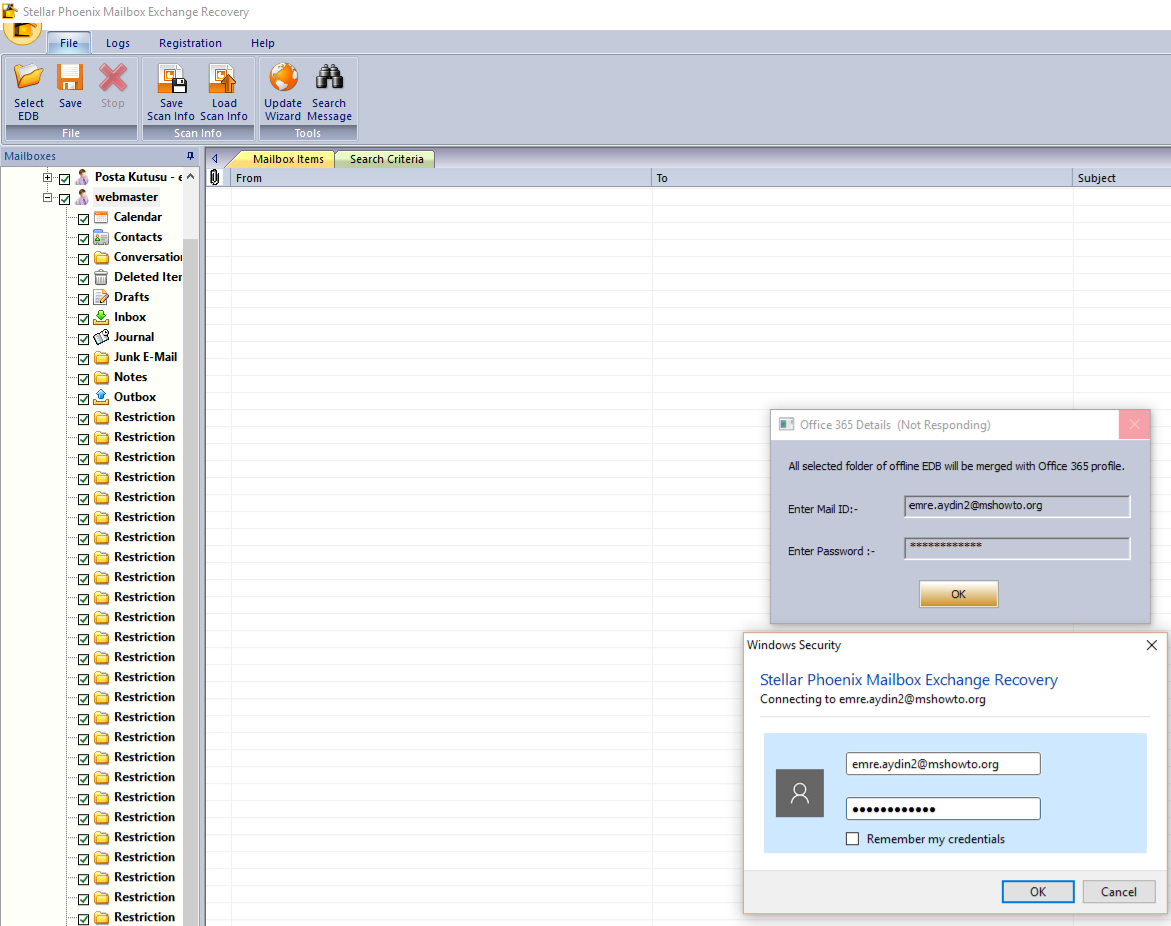Switch to the Mailbox Items tab
The image size is (1171, 926).
288,159
